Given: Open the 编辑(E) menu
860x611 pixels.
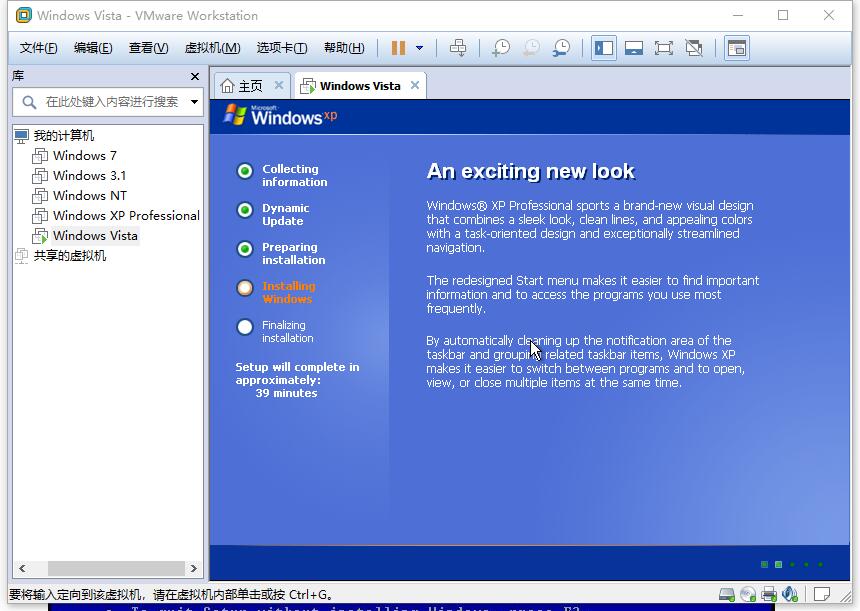Looking at the screenshot, I should coord(93,48).
